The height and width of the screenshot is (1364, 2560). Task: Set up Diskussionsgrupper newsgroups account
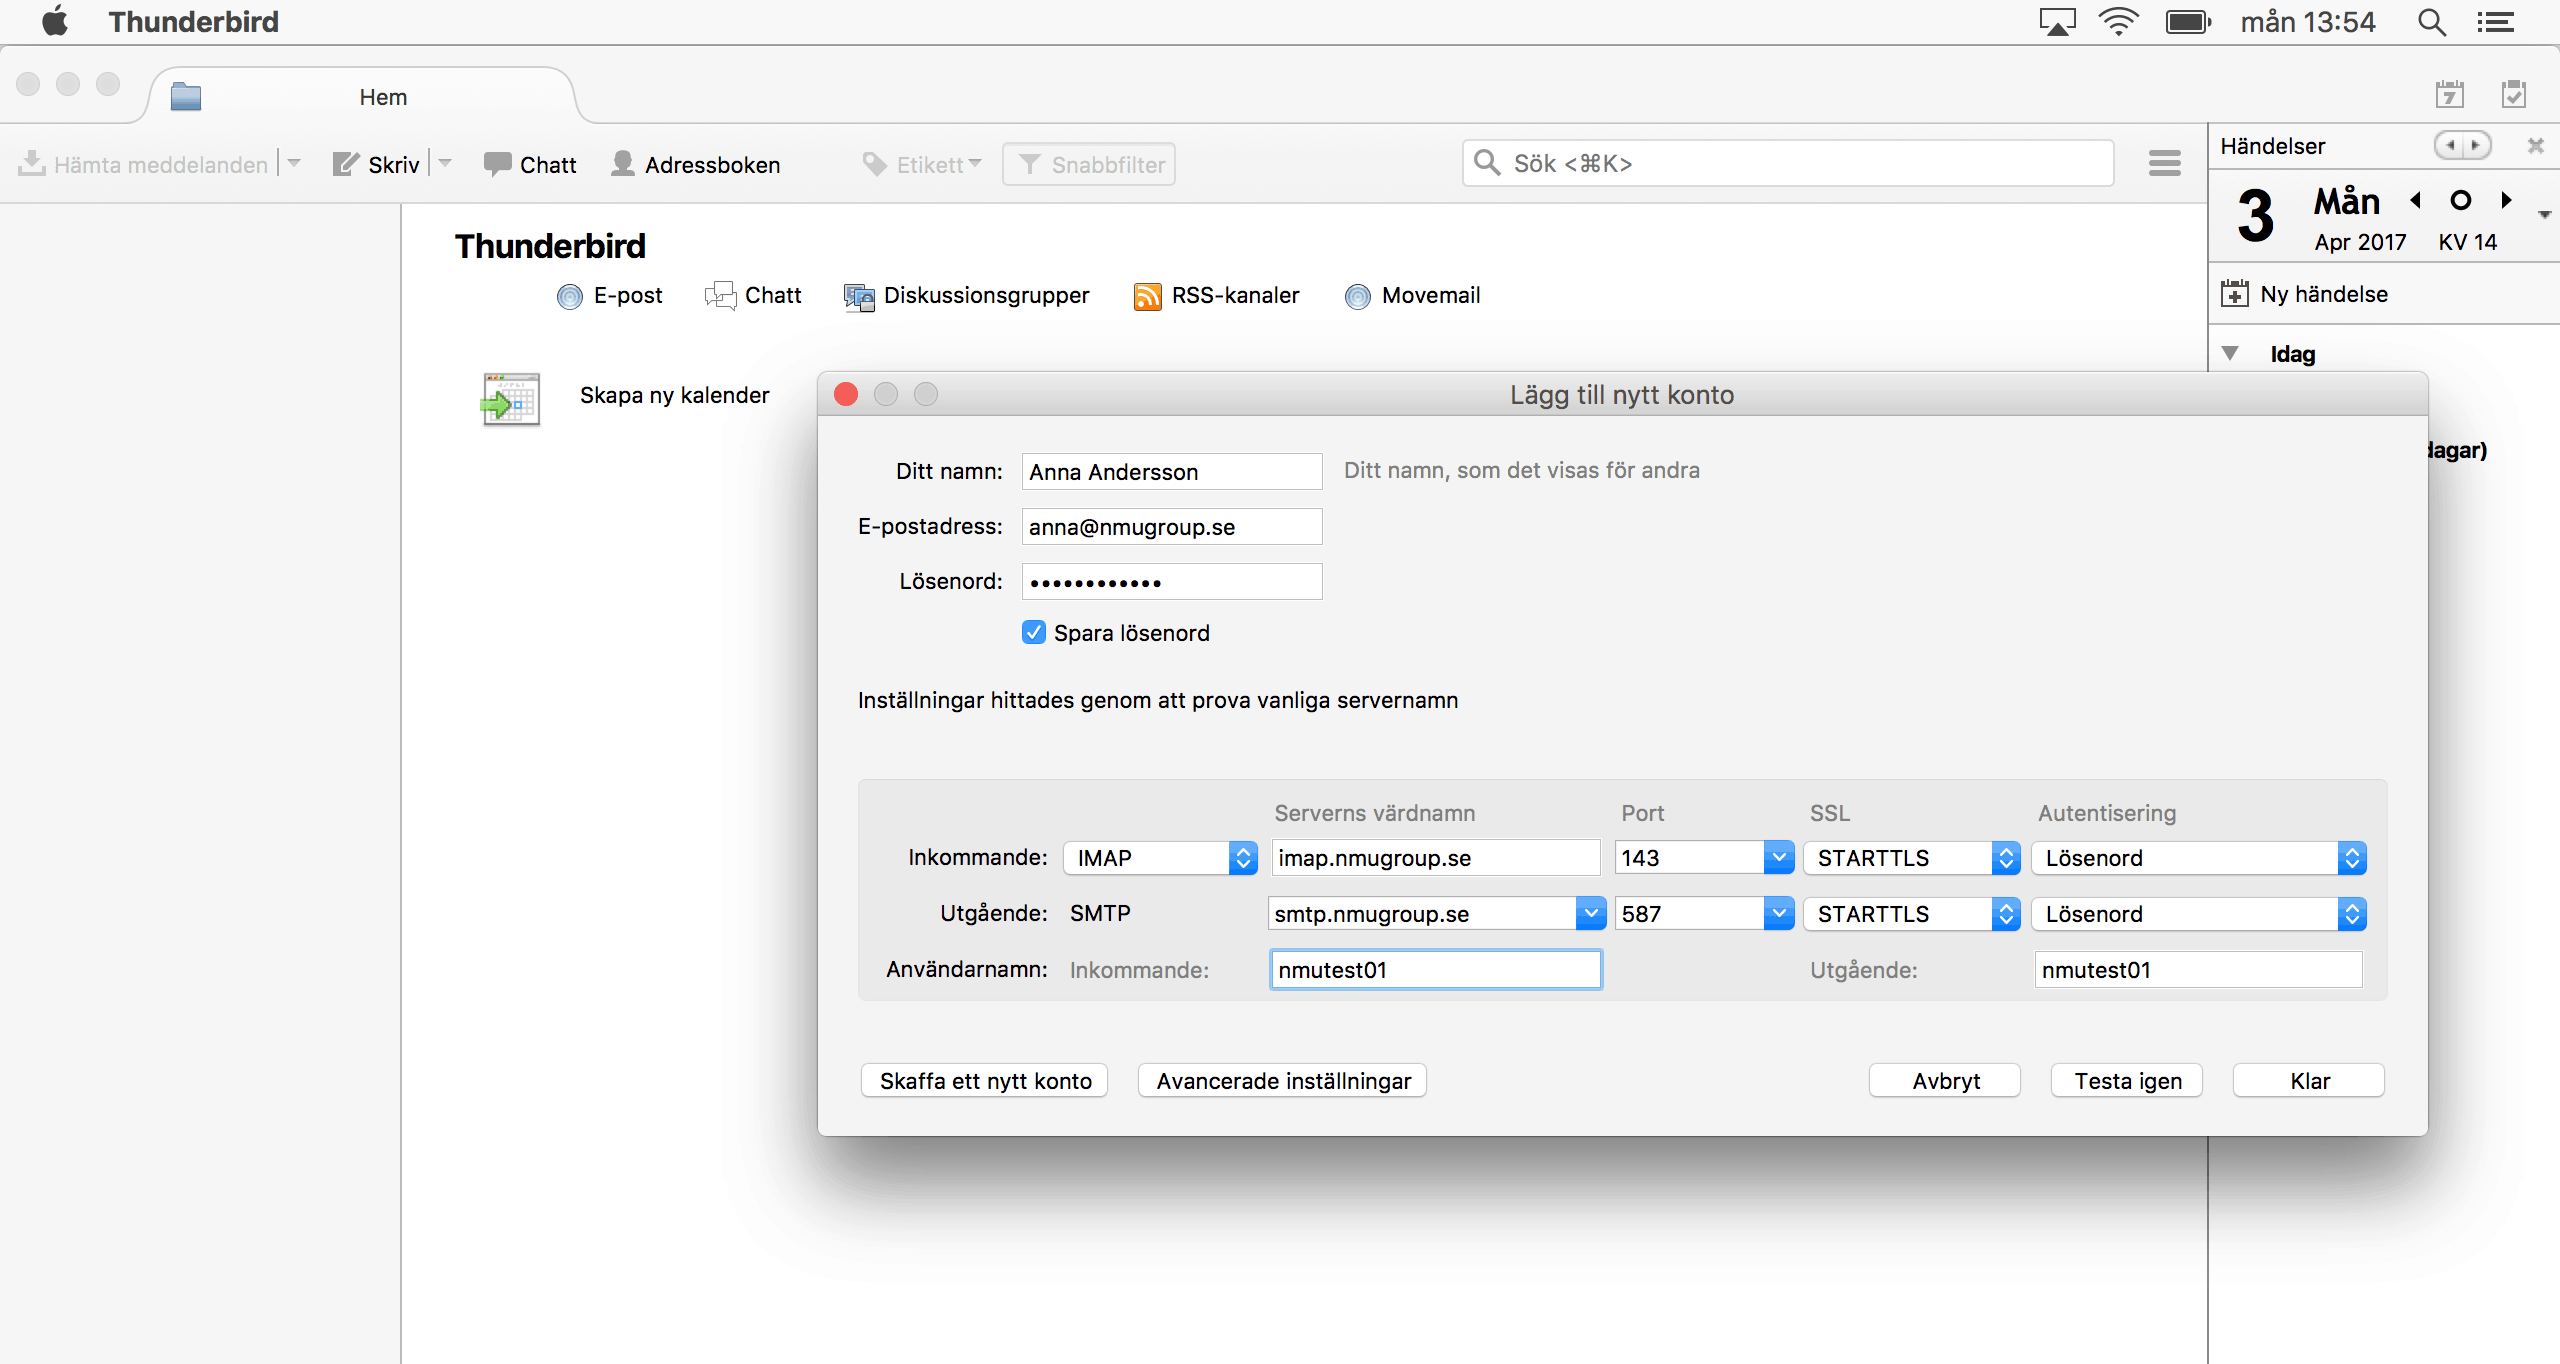click(x=966, y=296)
